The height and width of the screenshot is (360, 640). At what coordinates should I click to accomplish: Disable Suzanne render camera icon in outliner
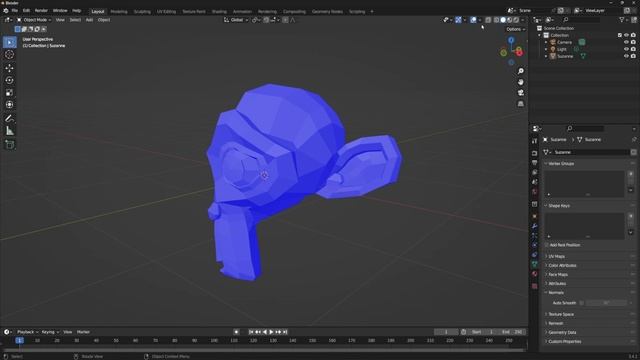pyautogui.click(x=633, y=56)
